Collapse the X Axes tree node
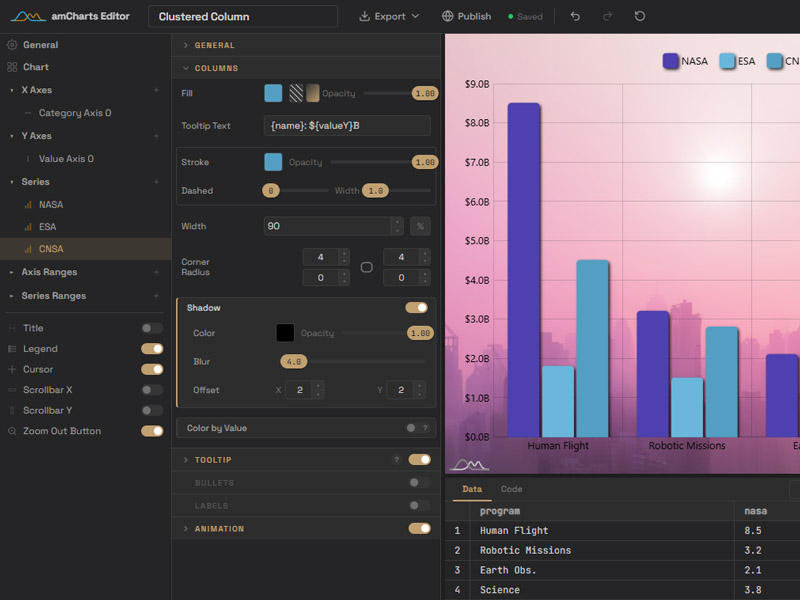 (12, 90)
